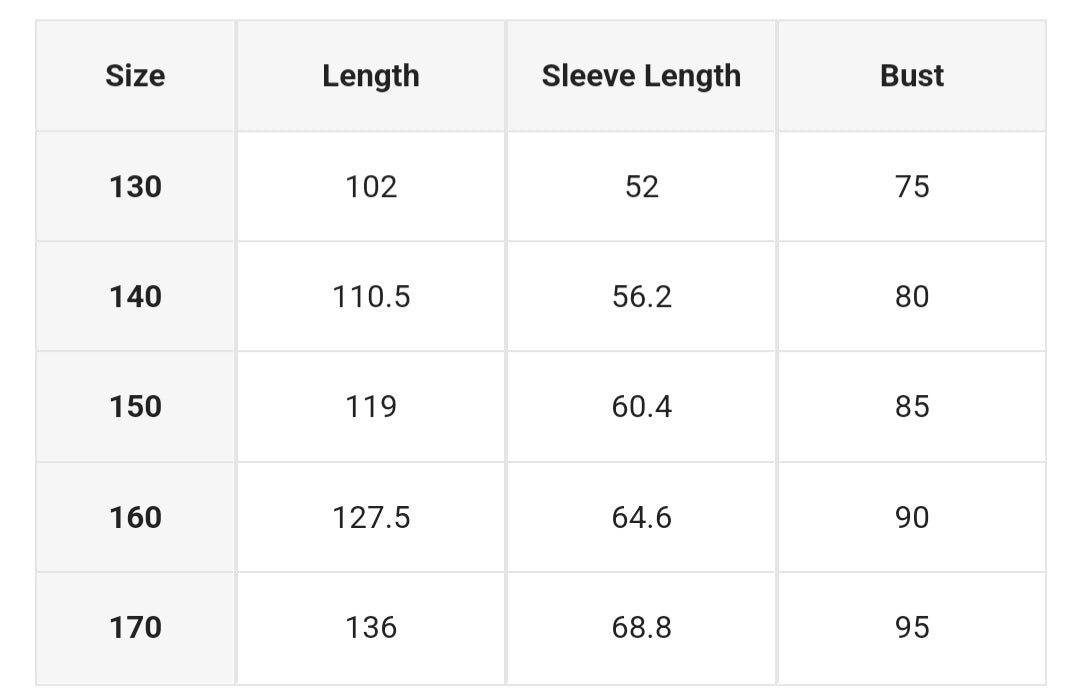Click the Sleeve Length column header
Viewport: 1080px width, 696px height.
click(641, 76)
